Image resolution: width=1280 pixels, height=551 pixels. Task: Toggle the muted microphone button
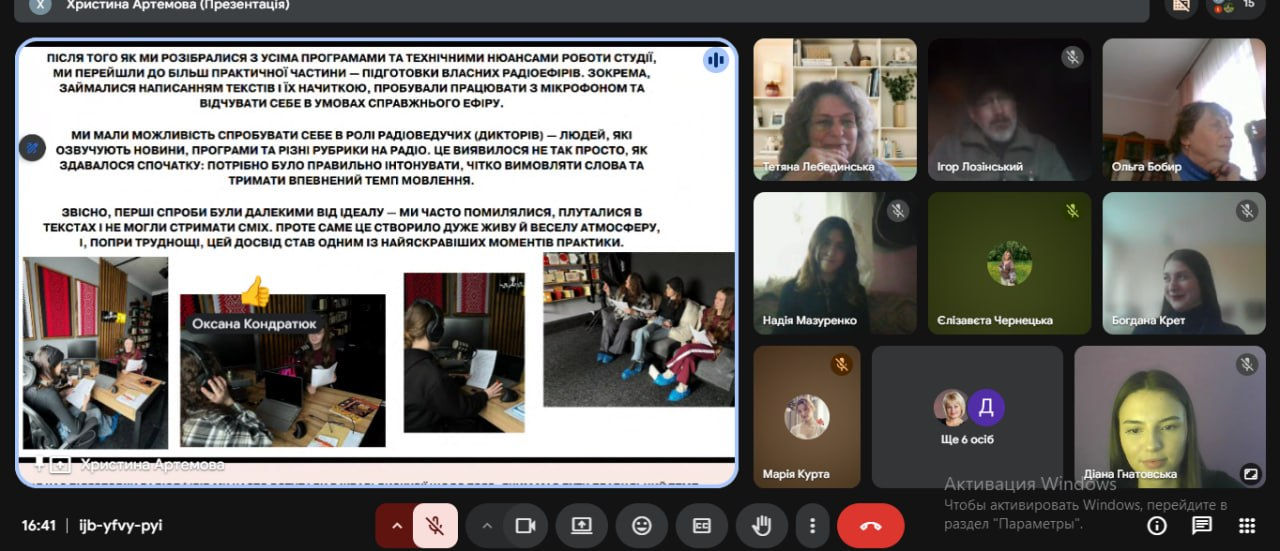435,526
